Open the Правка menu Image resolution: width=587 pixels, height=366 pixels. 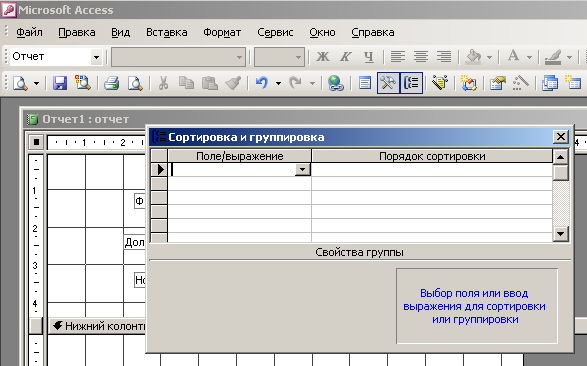[77, 33]
